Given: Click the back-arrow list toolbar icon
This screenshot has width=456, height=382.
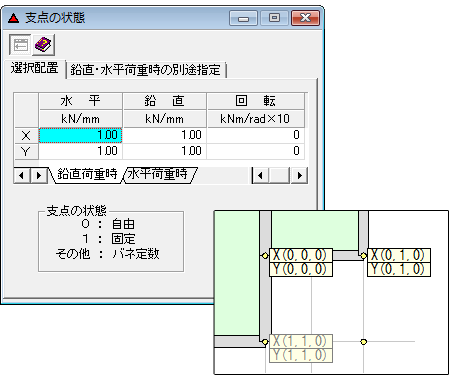Looking at the screenshot, I should [20, 45].
